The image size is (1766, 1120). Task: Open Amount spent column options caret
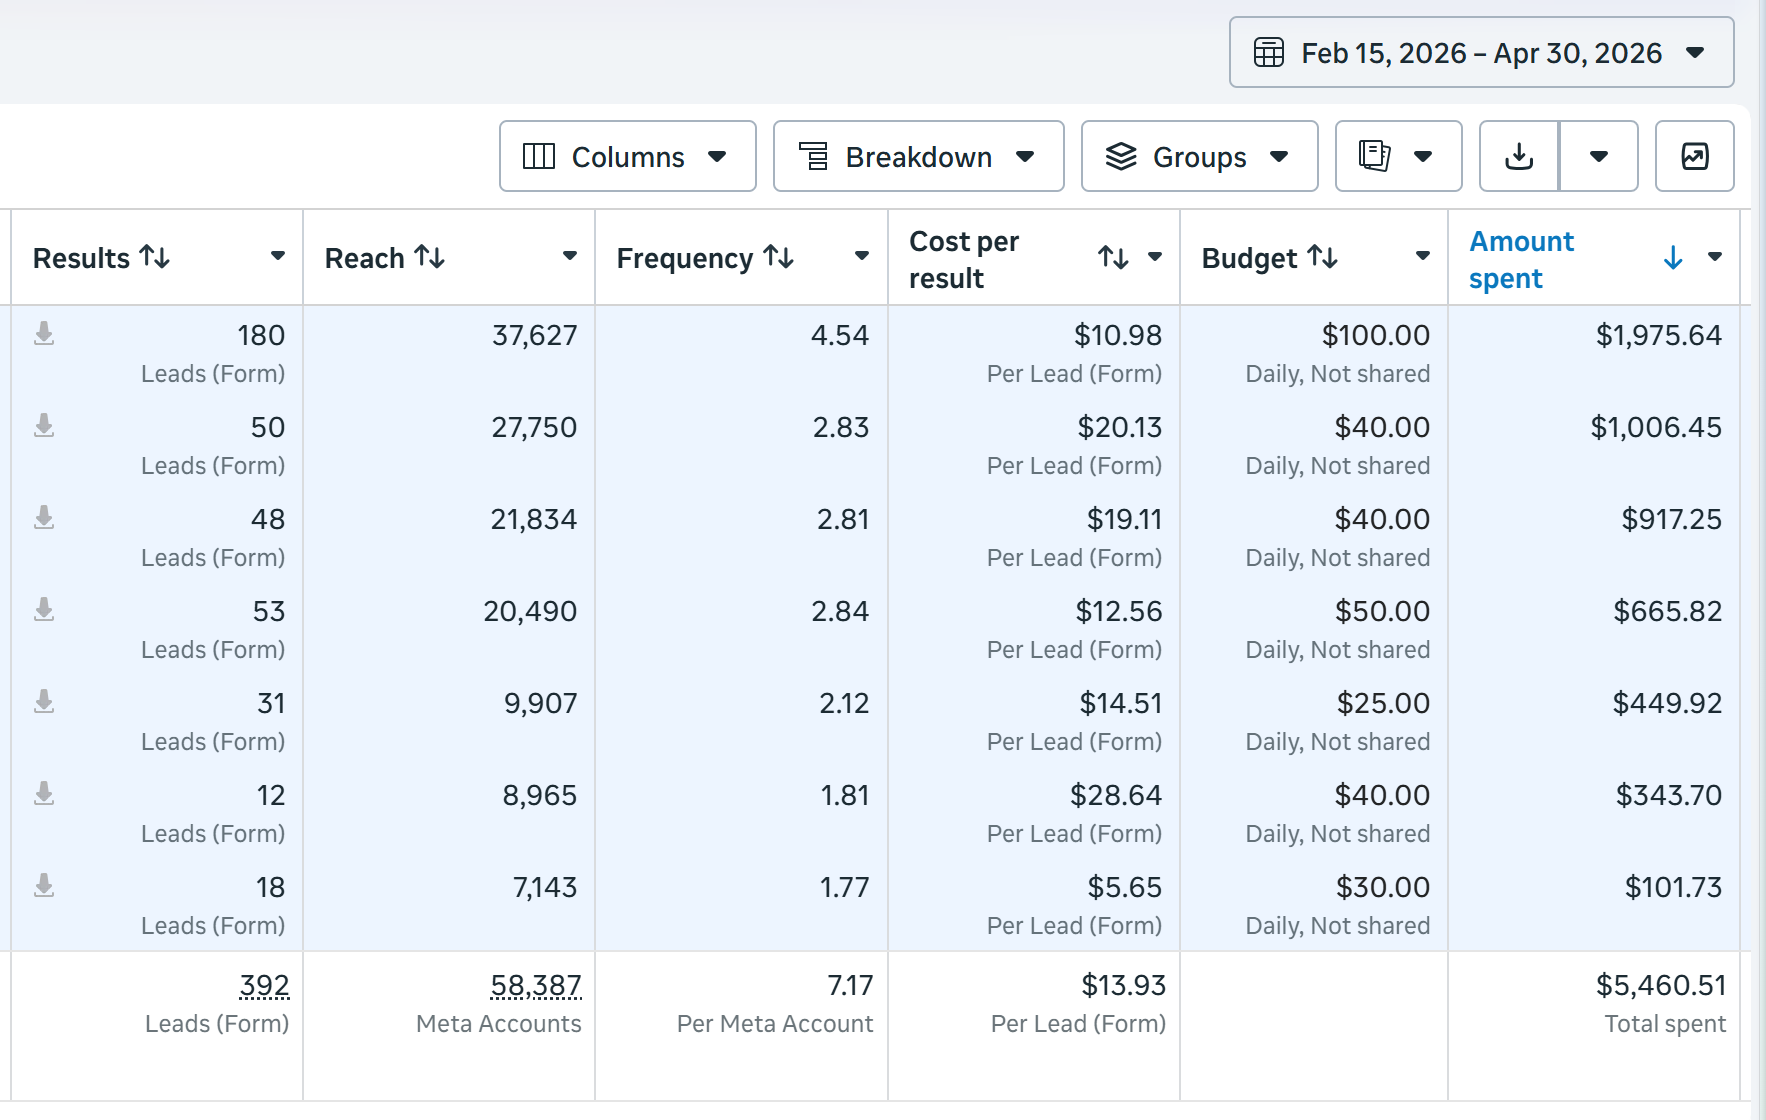click(x=1715, y=256)
